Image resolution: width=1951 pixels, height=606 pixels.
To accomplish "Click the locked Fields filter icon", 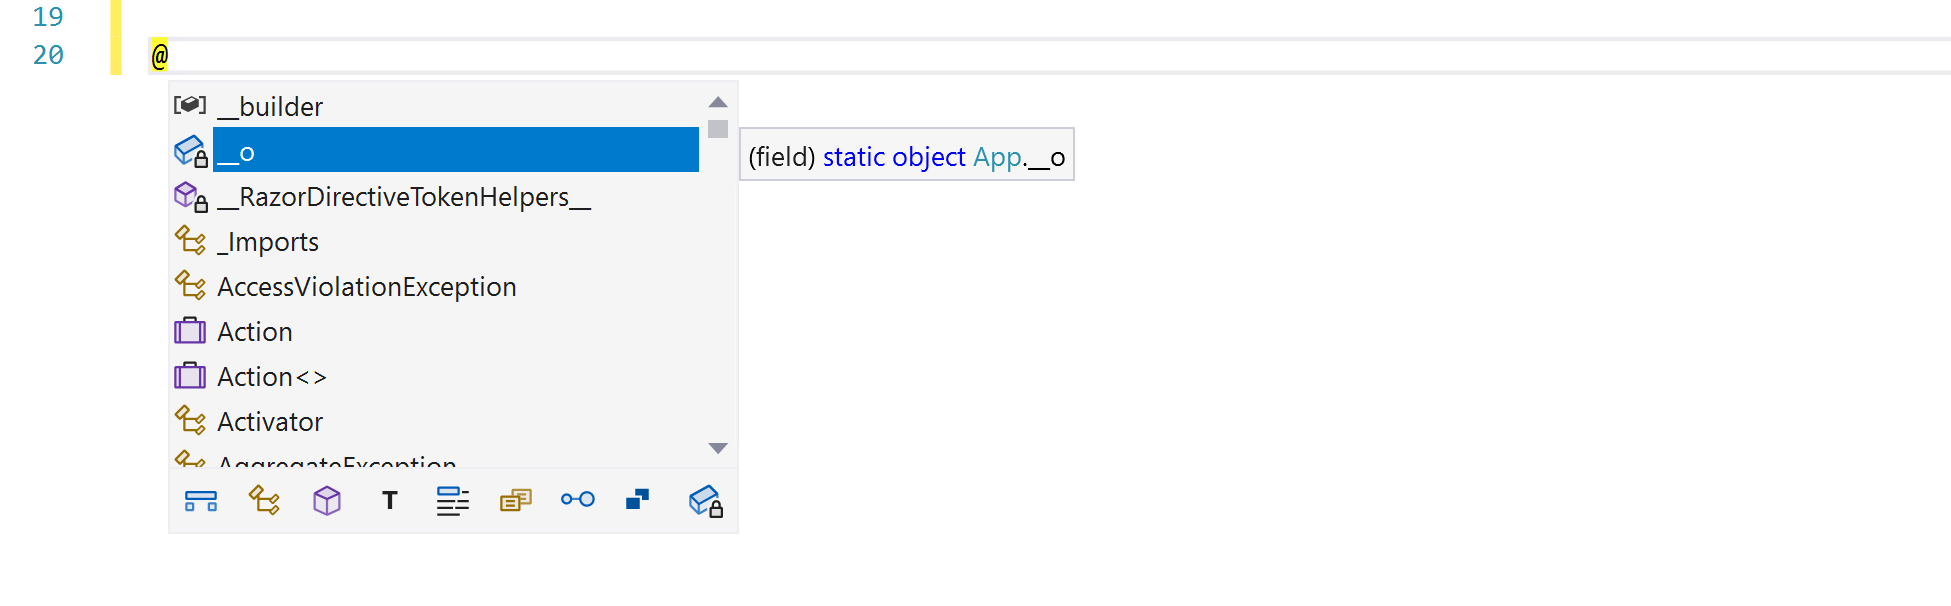I will pos(705,500).
